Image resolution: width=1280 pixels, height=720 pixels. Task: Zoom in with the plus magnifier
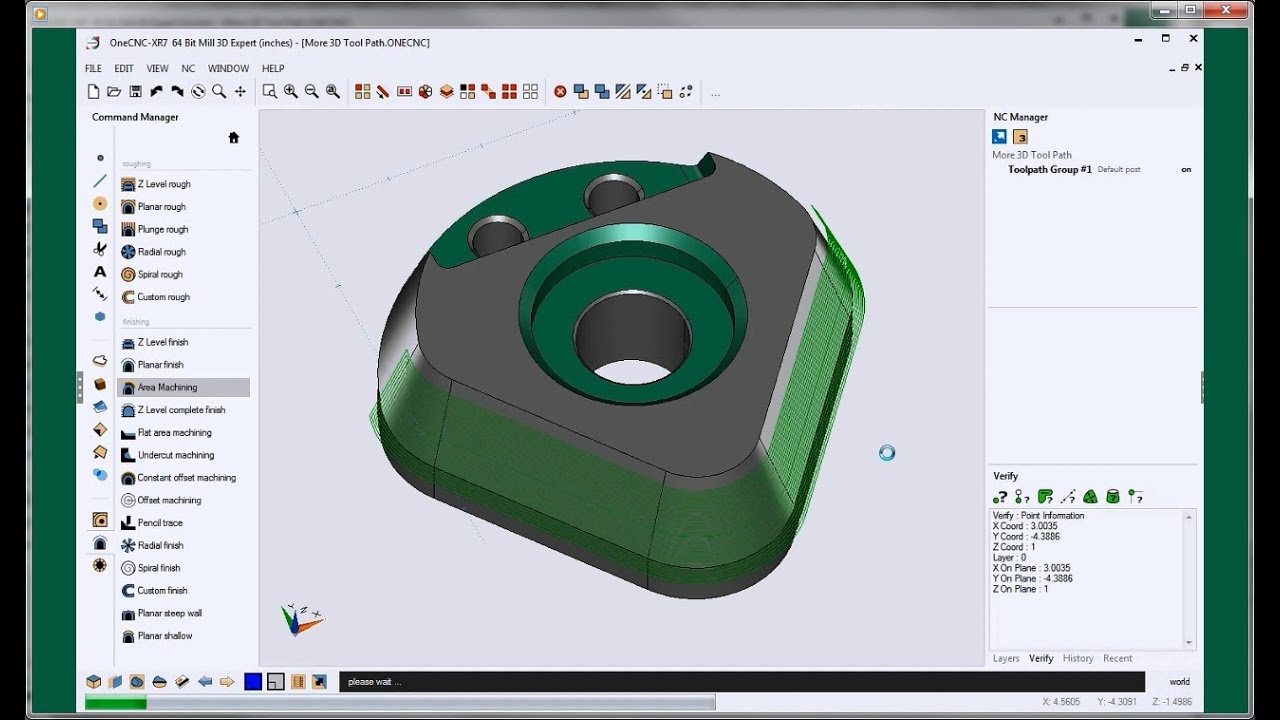pyautogui.click(x=290, y=91)
